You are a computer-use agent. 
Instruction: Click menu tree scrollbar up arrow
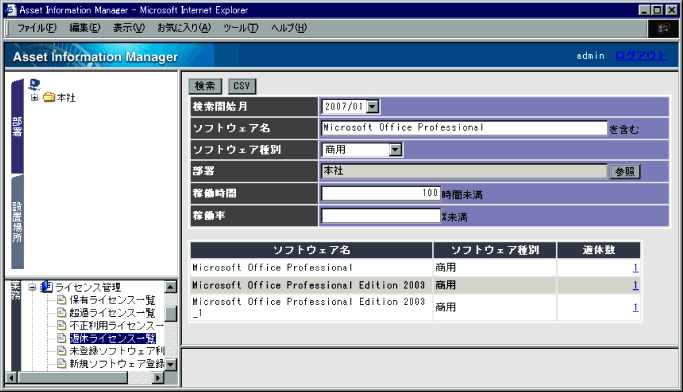click(x=171, y=287)
